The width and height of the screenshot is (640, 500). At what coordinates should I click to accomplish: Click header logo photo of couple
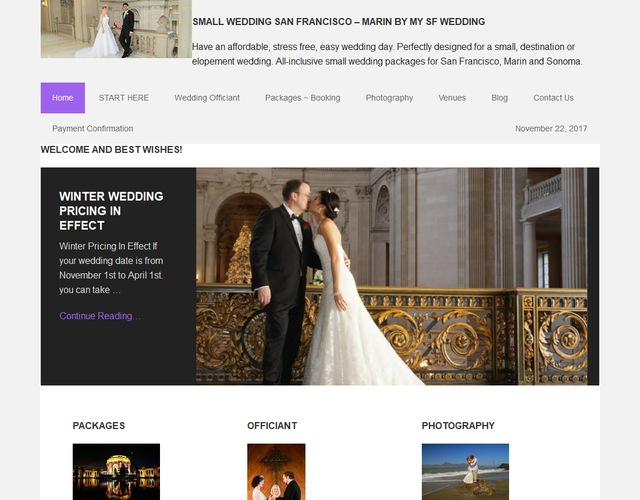(x=116, y=29)
